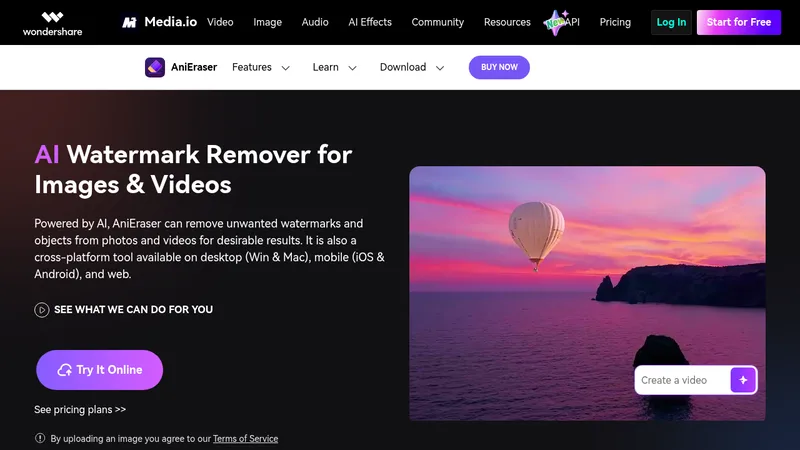Click the Try It Online button

click(x=99, y=370)
